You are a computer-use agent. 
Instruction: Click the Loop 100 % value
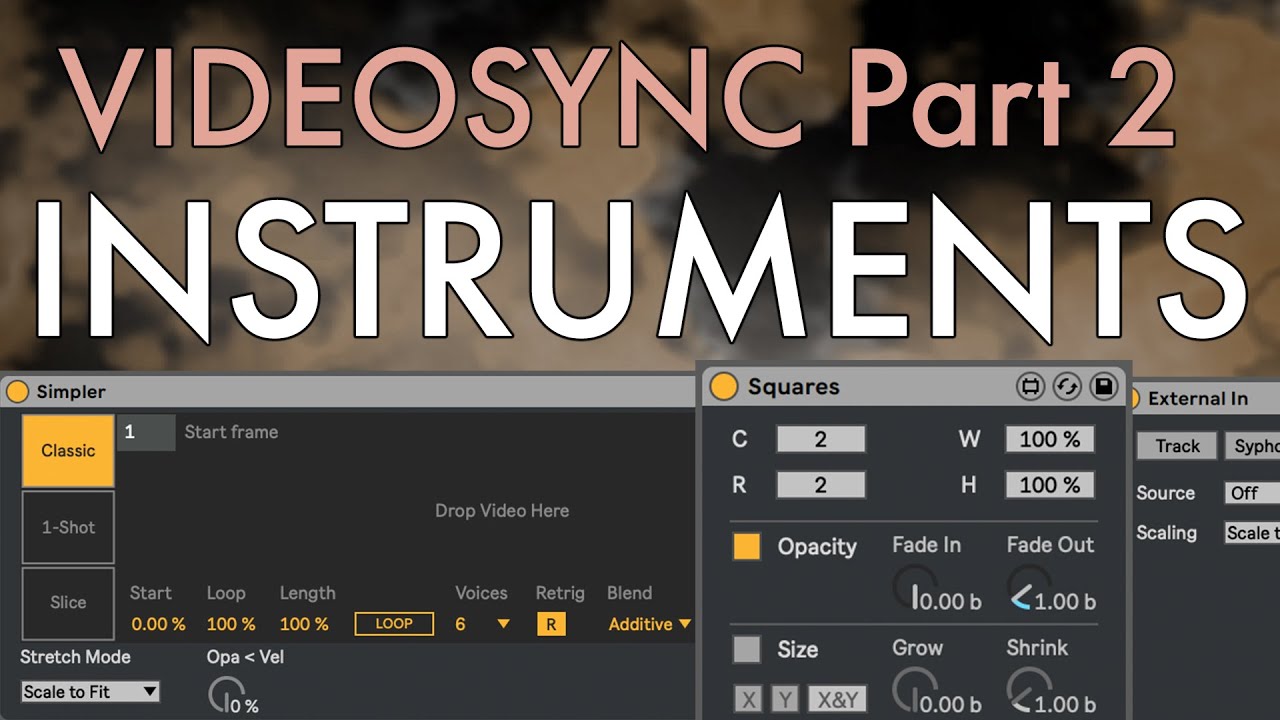tap(231, 624)
